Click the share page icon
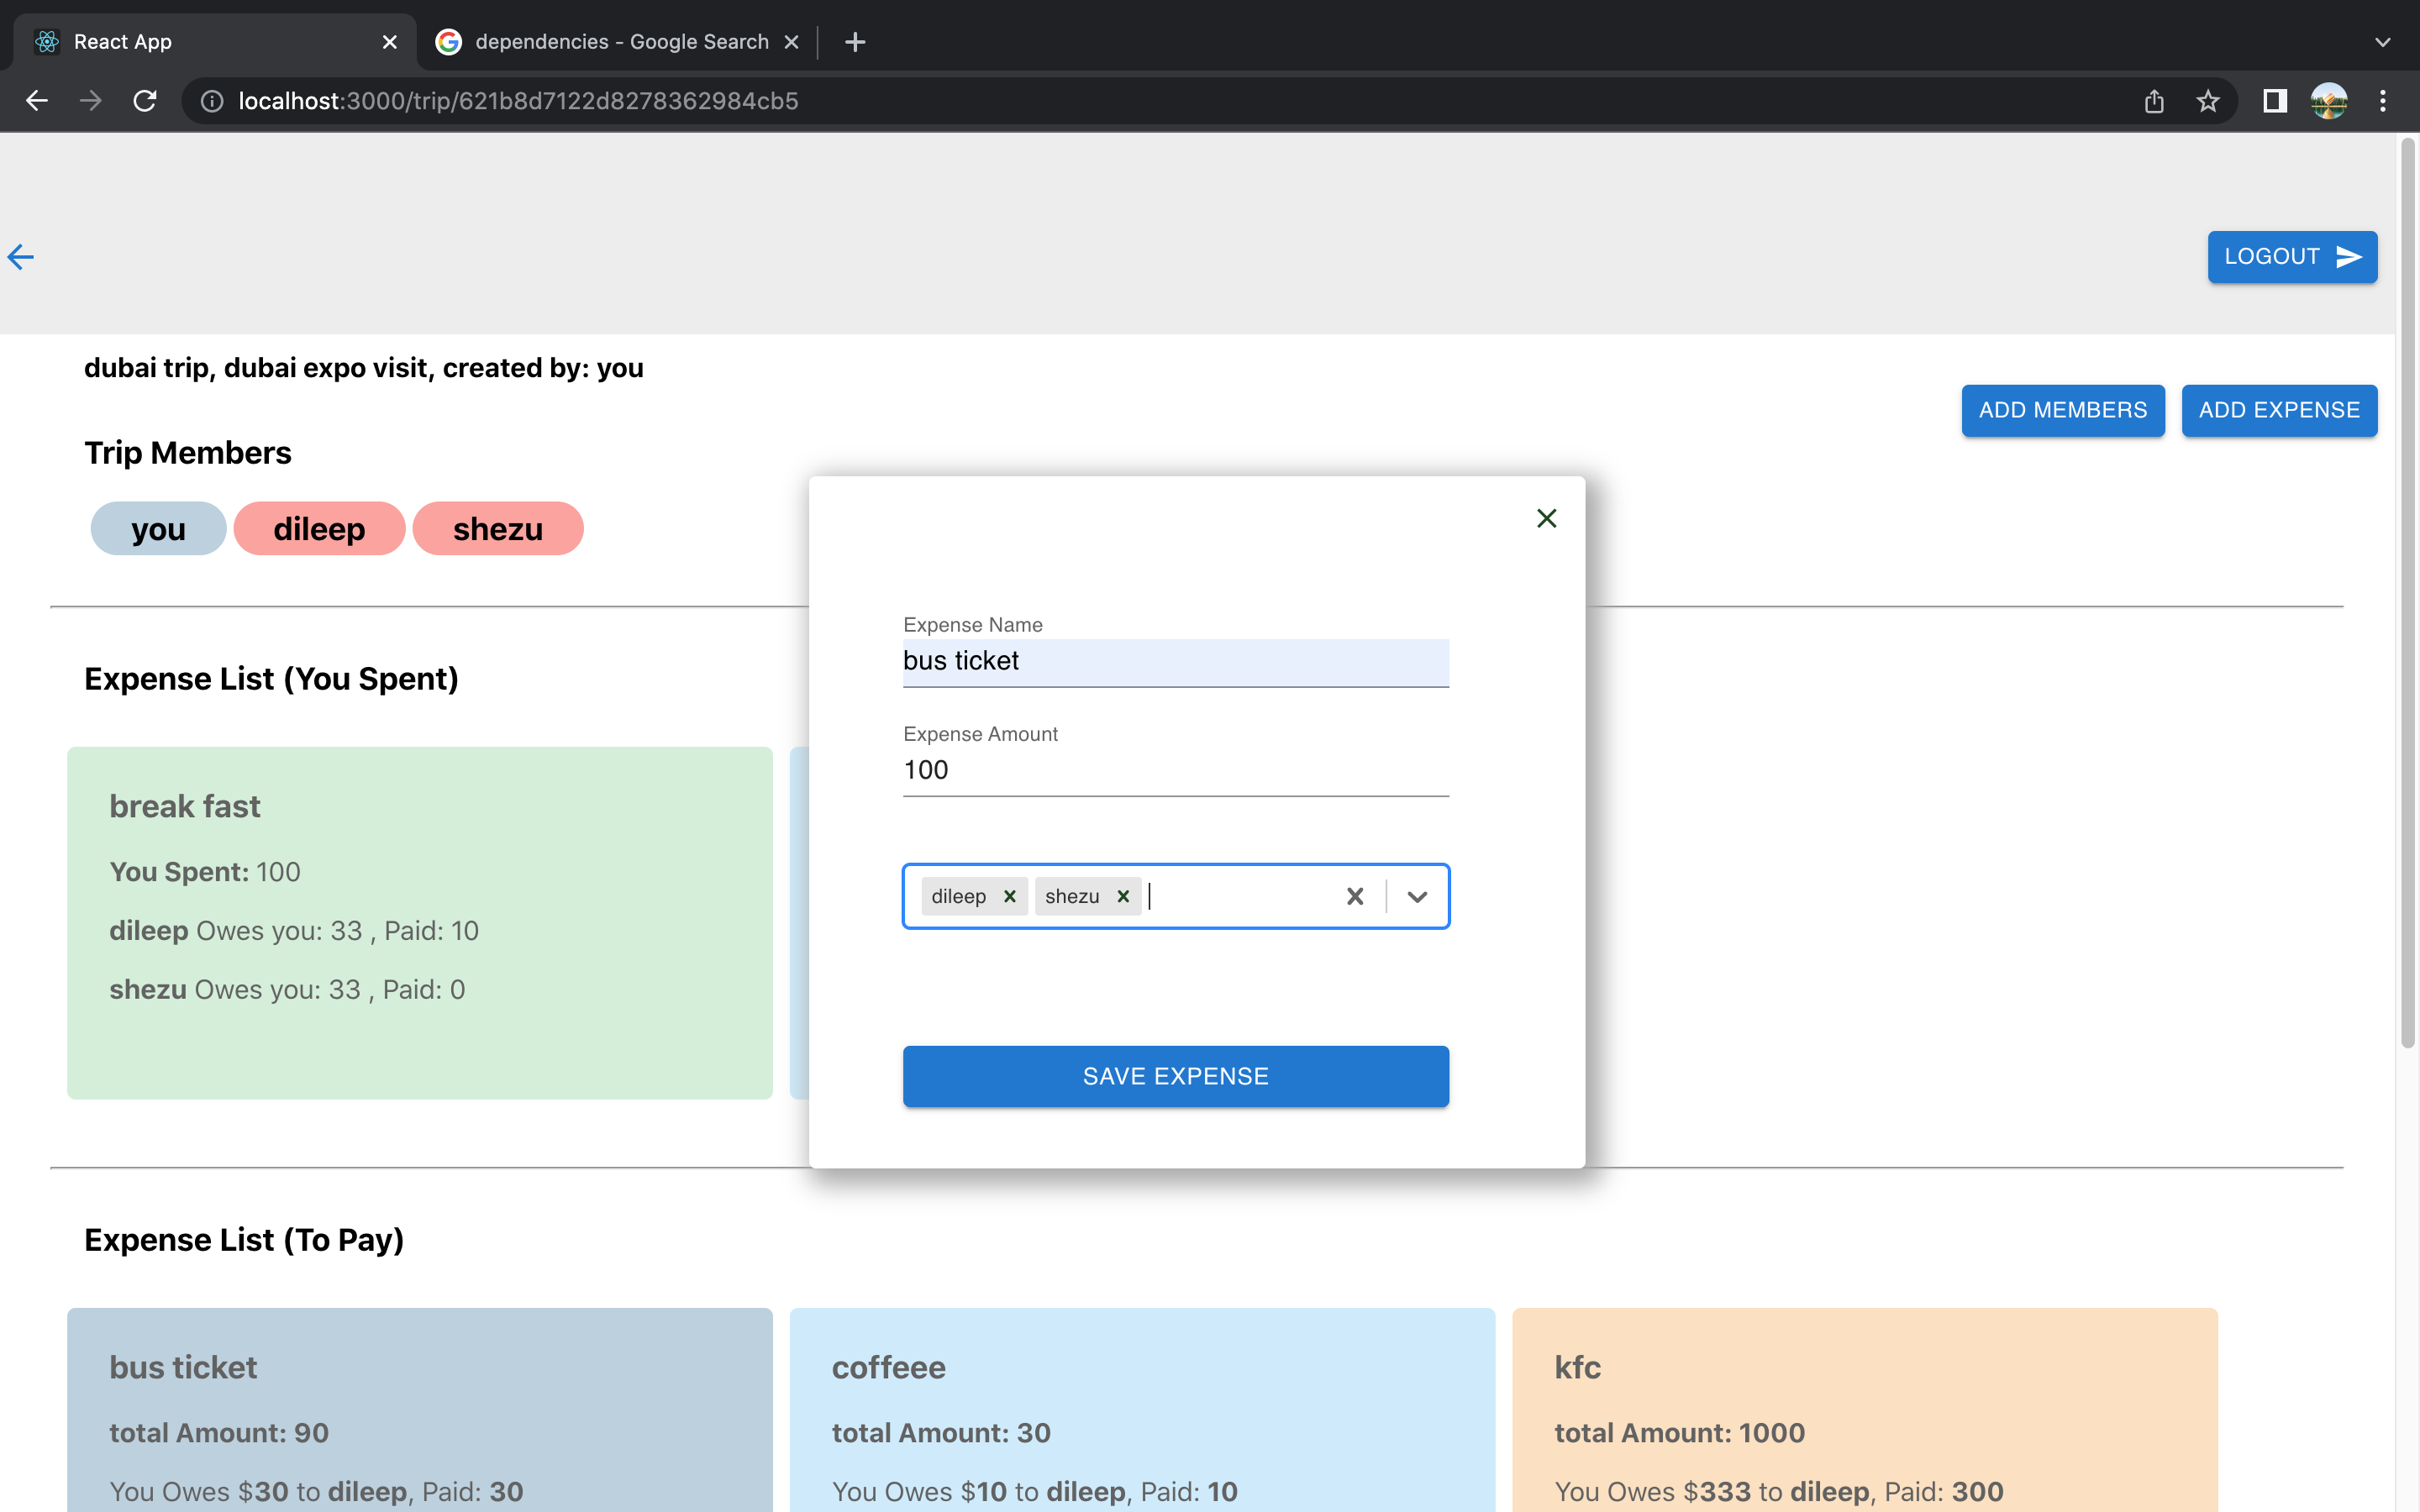Screen dimensions: 2420x1512 (2154, 101)
